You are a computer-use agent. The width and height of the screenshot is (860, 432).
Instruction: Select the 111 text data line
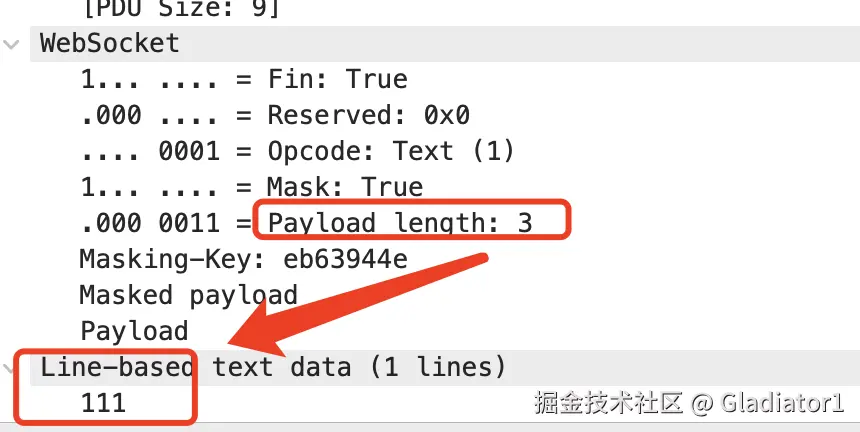(x=103, y=403)
